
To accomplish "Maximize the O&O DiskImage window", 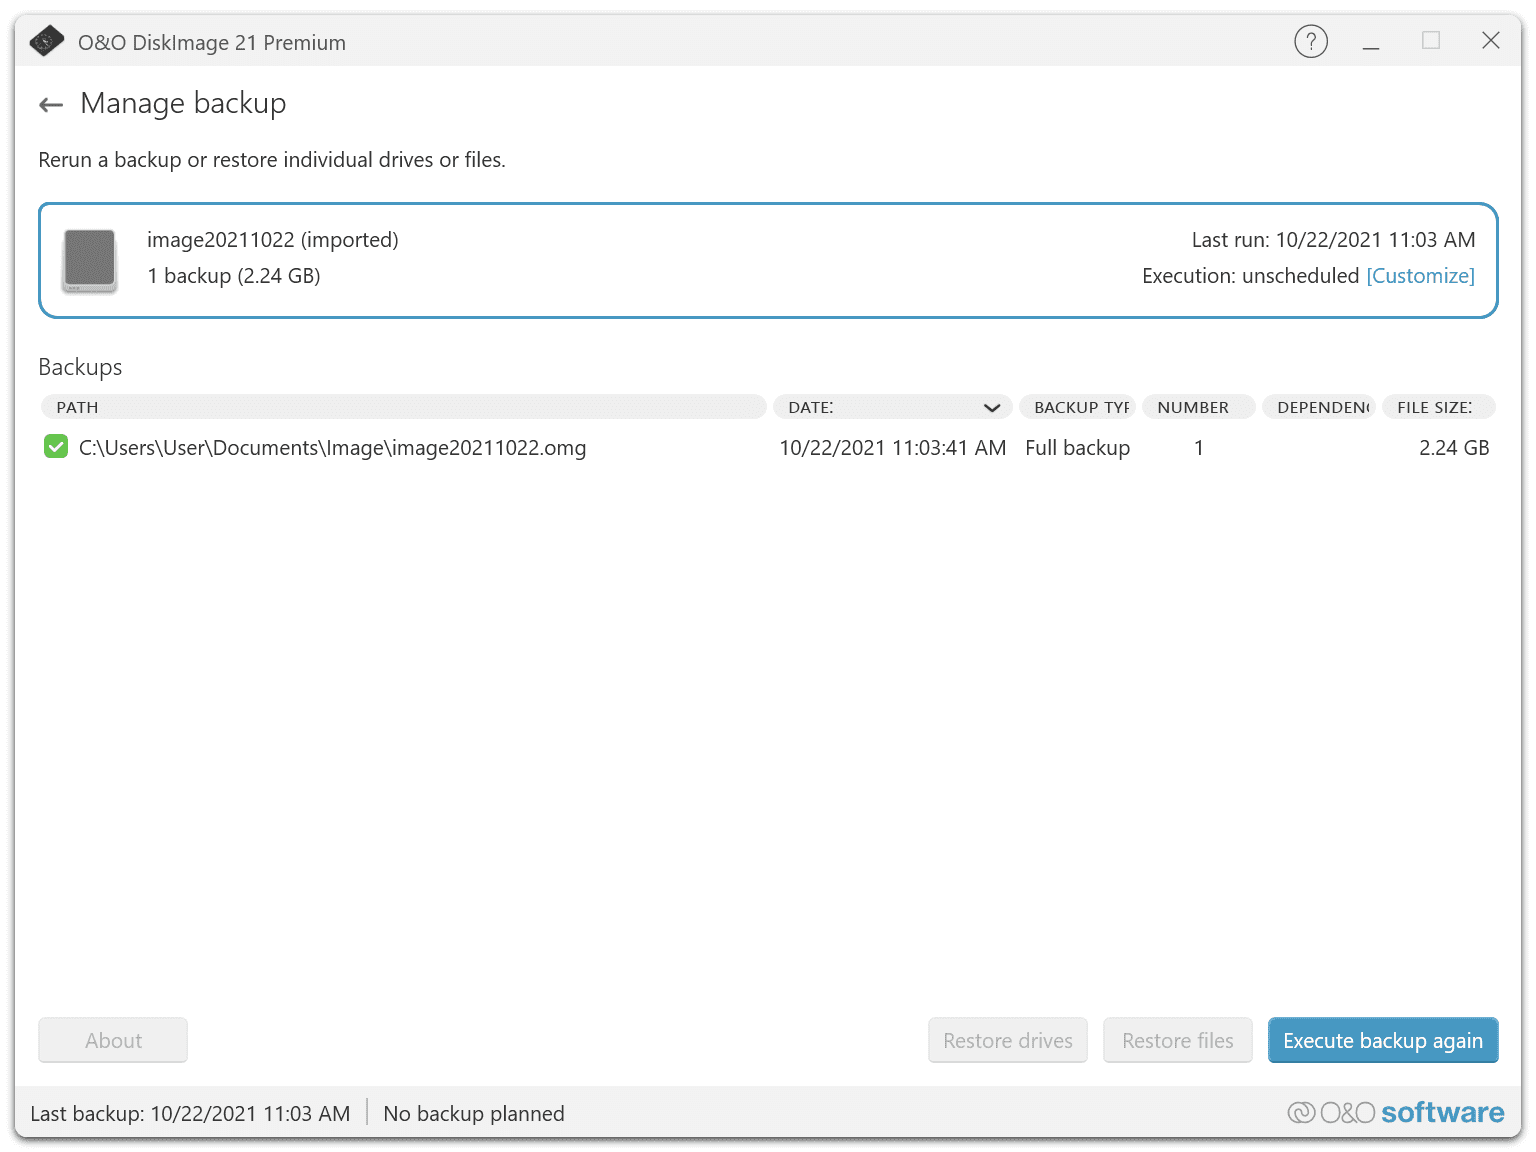I will pyautogui.click(x=1431, y=41).
